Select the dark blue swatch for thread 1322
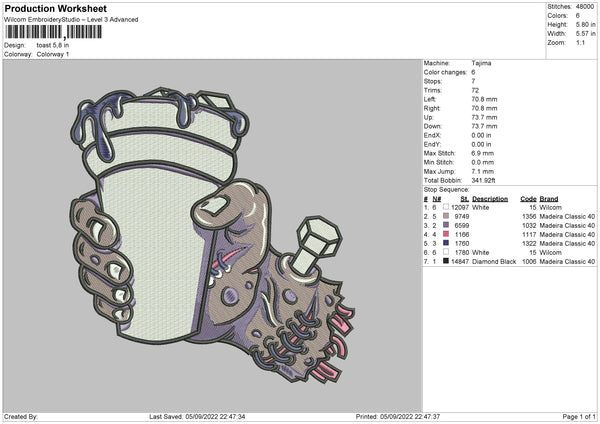600x424 pixels. pyautogui.click(x=446, y=242)
